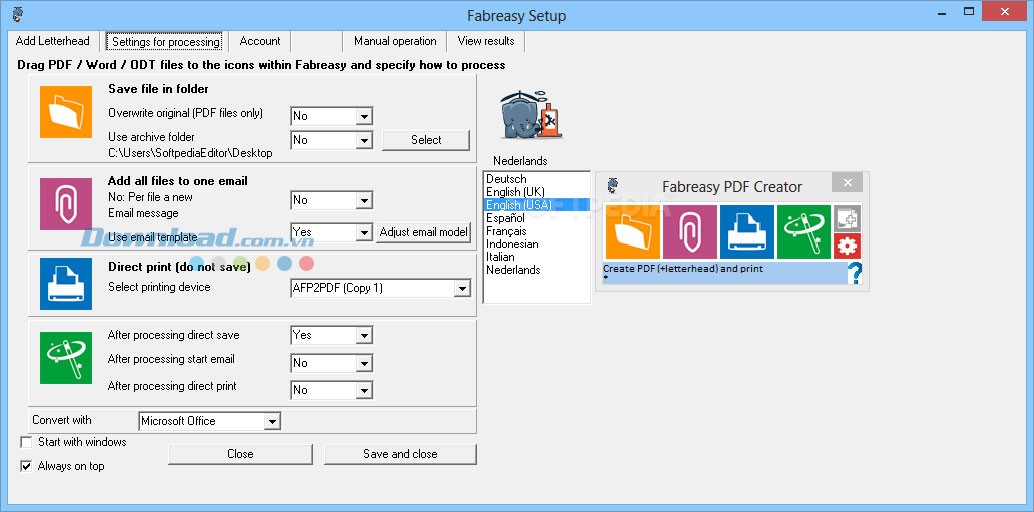Viewport: 1034px width, 512px height.
Task: Click the Adjust email model button
Action: (x=424, y=232)
